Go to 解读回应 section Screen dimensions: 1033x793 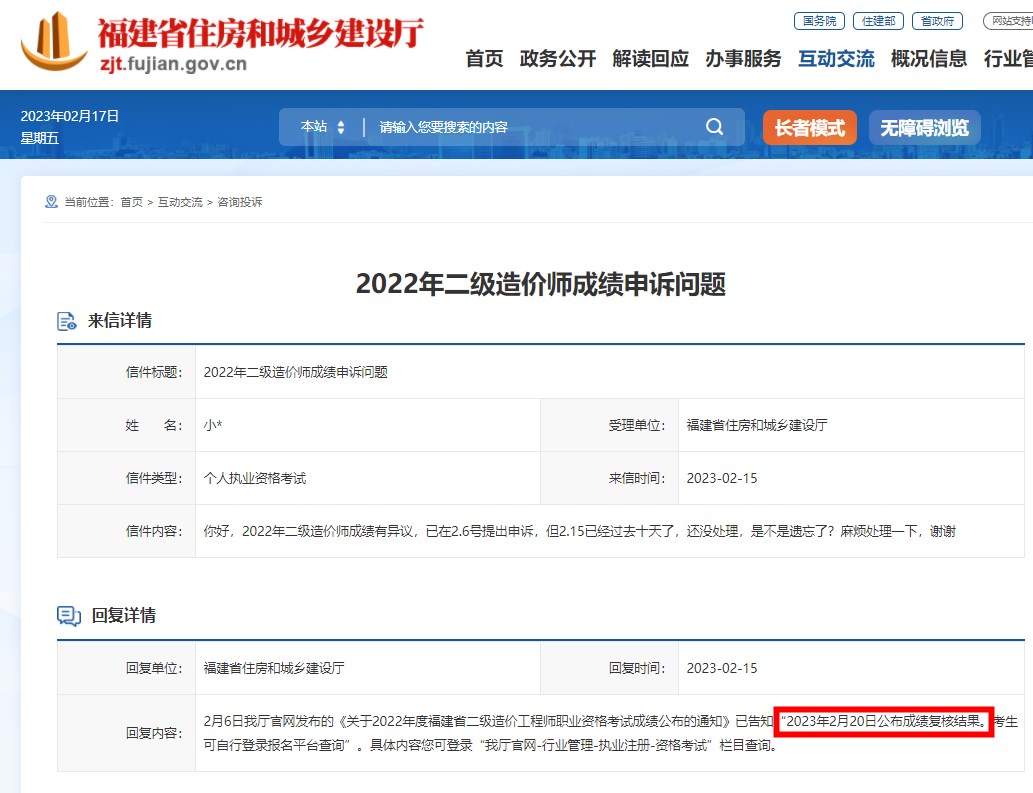[x=651, y=59]
